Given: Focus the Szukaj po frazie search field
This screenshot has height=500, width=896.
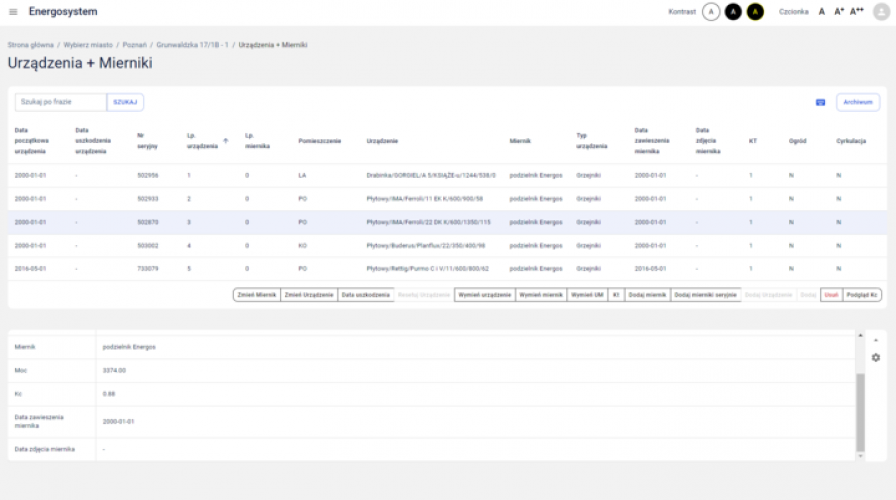Looking at the screenshot, I should tap(61, 102).
